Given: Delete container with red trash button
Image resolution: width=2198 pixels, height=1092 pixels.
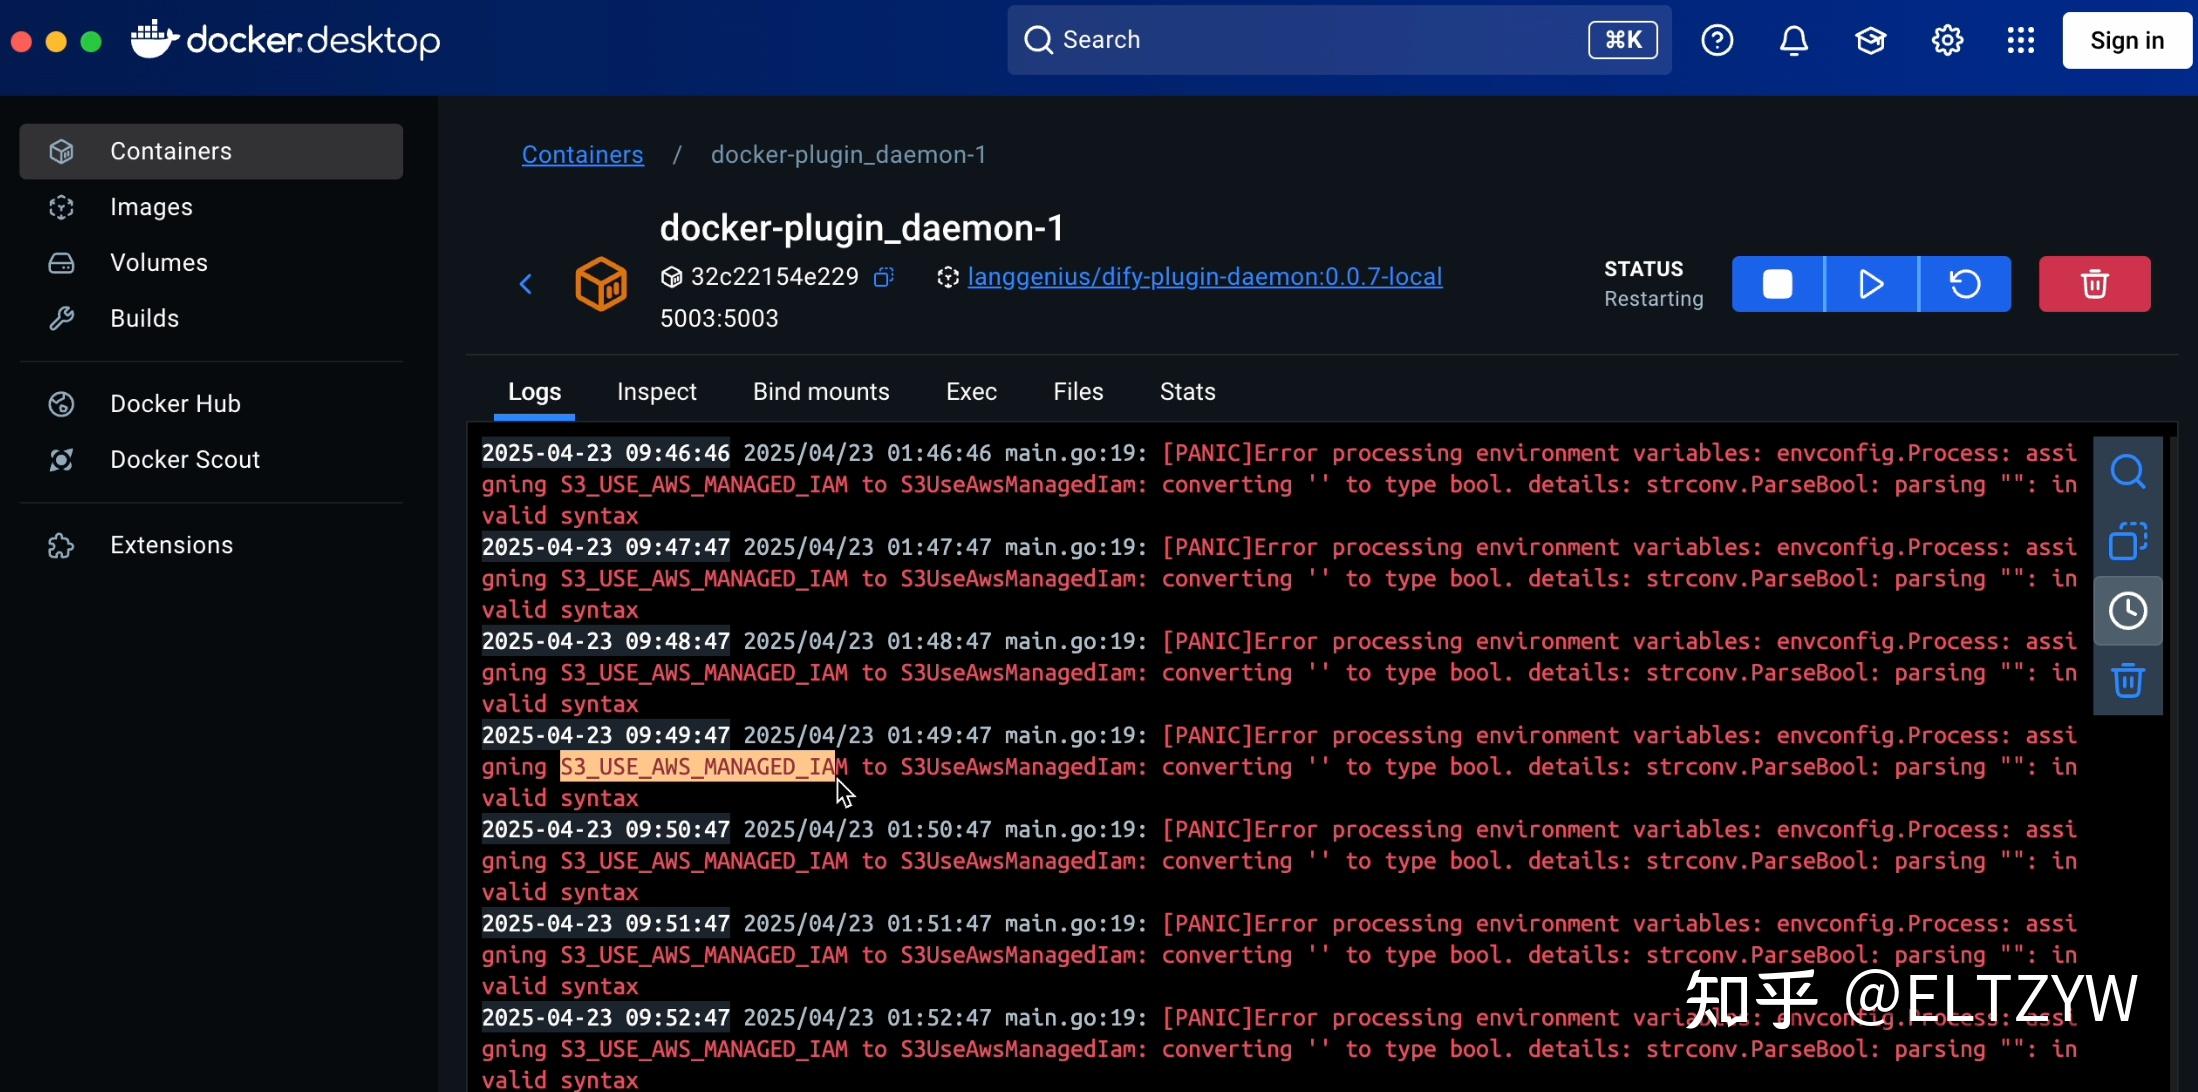Looking at the screenshot, I should click(x=2094, y=283).
